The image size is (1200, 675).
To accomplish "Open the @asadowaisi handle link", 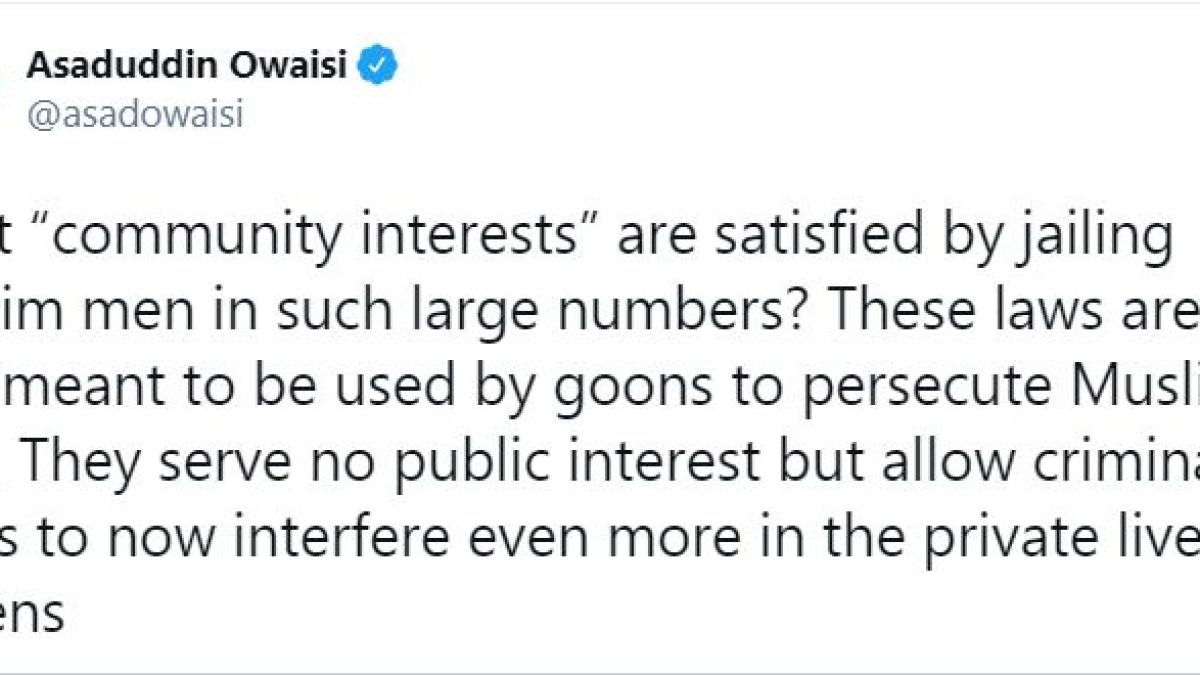I will coord(135,116).
